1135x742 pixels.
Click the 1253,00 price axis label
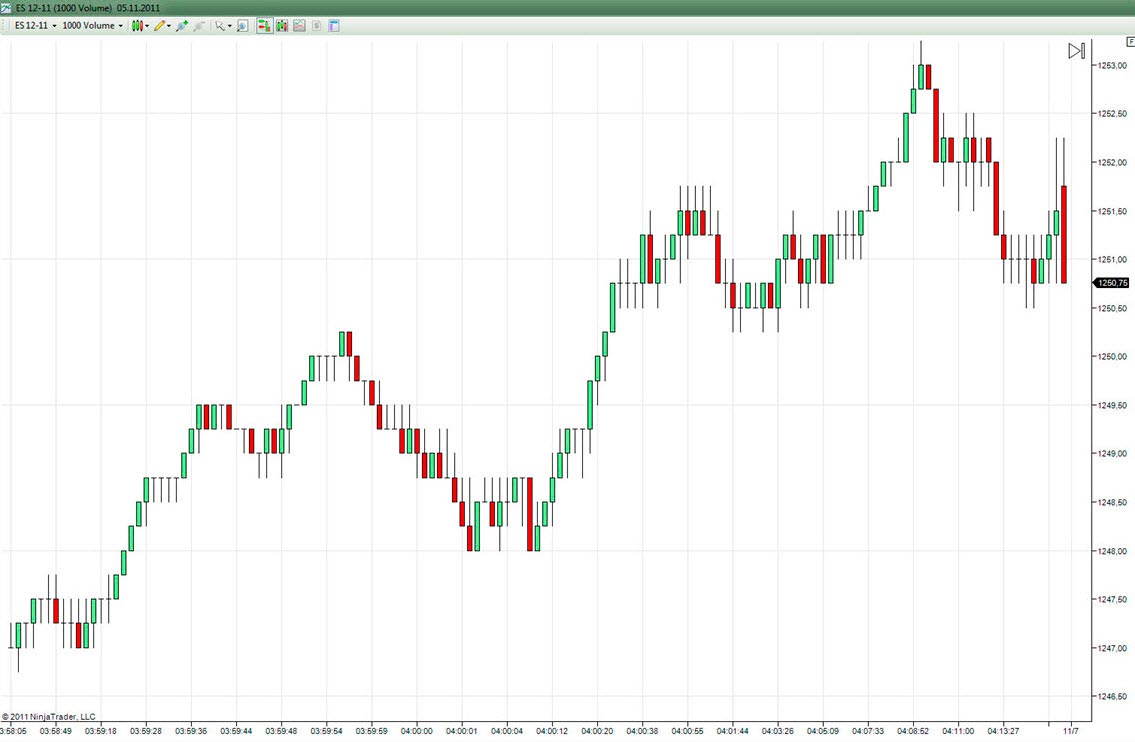[1112, 65]
